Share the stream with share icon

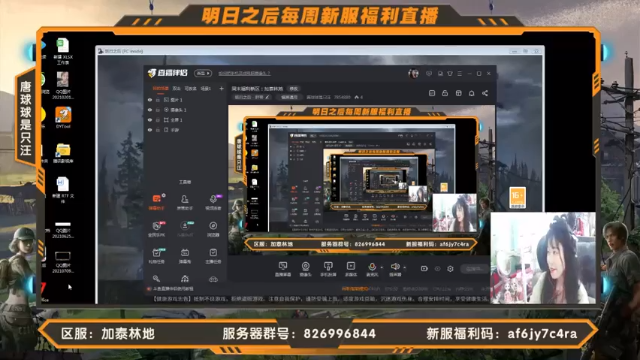coord(485,93)
